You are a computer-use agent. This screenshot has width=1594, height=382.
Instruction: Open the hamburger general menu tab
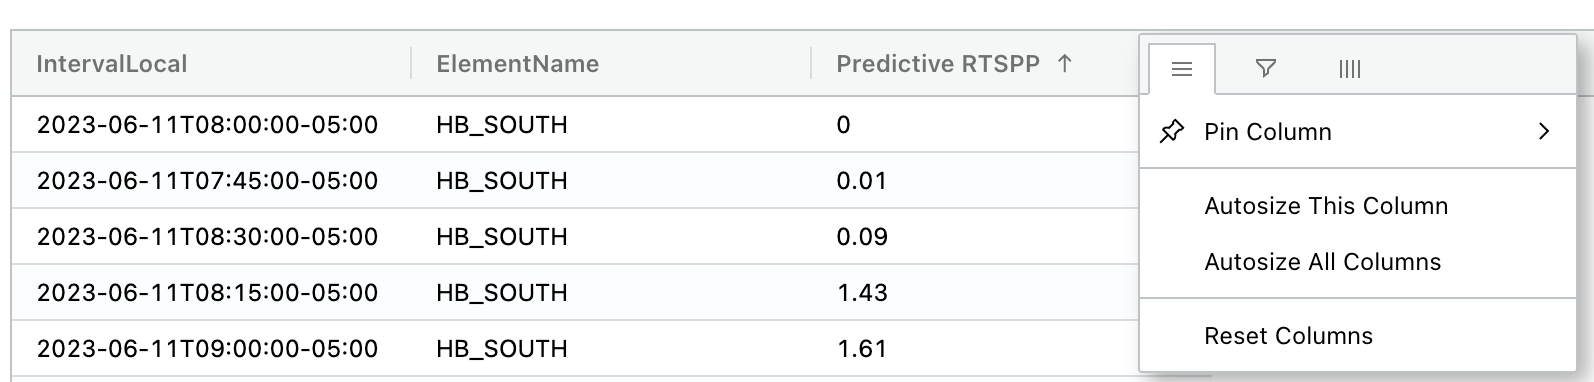point(1182,69)
